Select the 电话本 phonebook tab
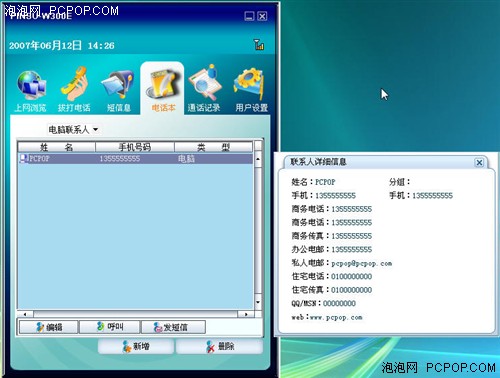The width and height of the screenshot is (500, 378). click(163, 89)
